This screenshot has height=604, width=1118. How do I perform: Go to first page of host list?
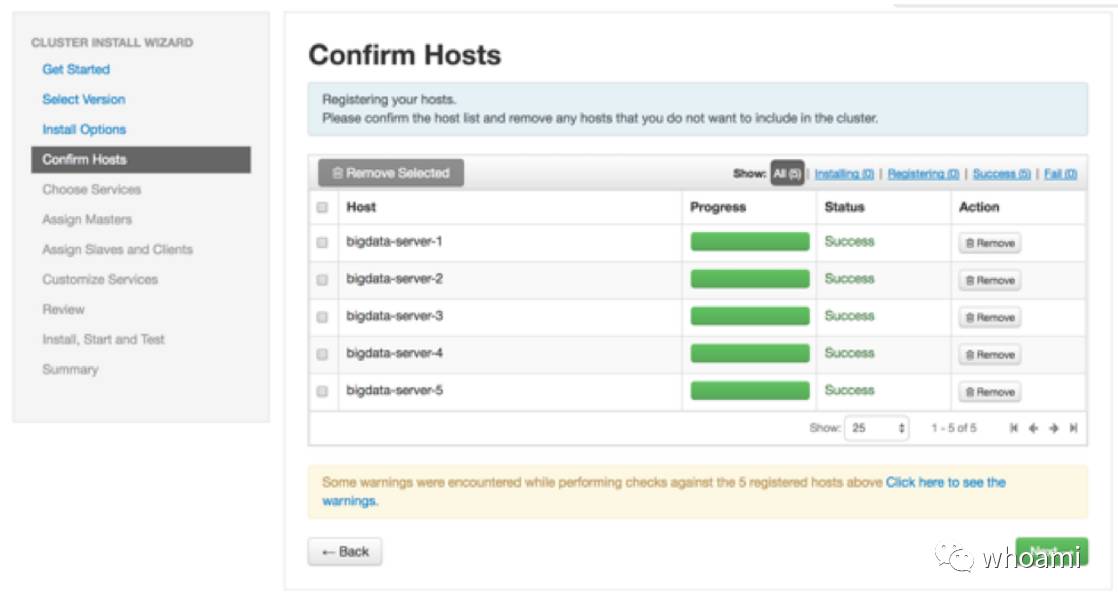click(1014, 428)
